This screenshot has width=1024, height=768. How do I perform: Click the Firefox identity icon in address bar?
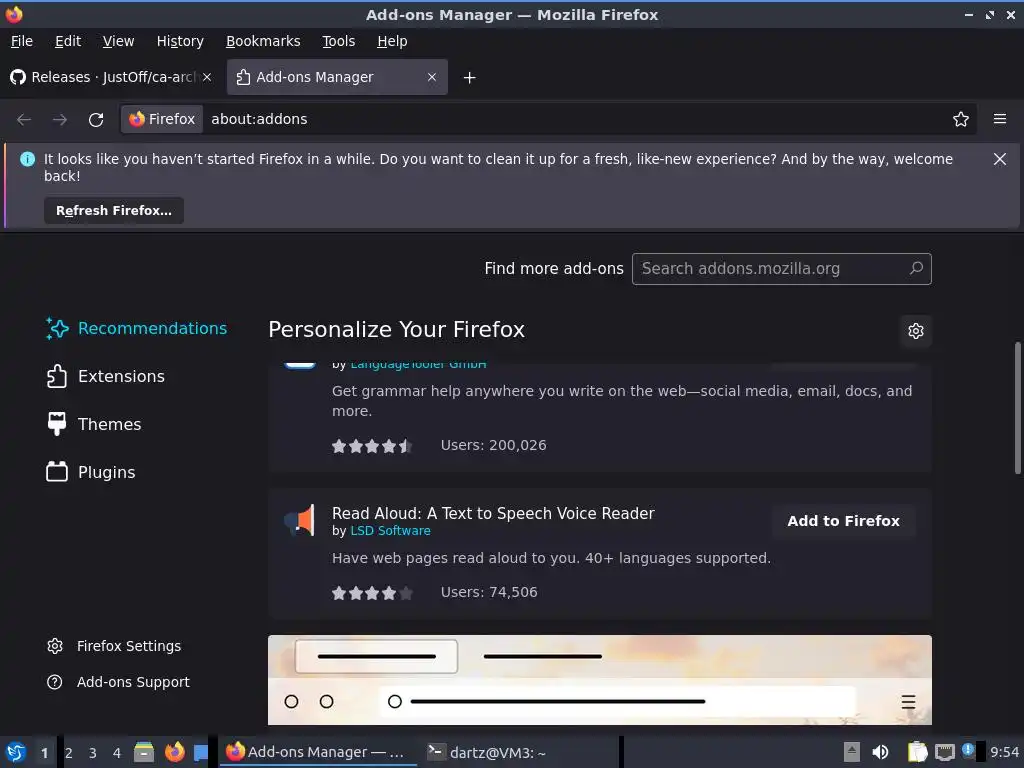click(x=163, y=119)
